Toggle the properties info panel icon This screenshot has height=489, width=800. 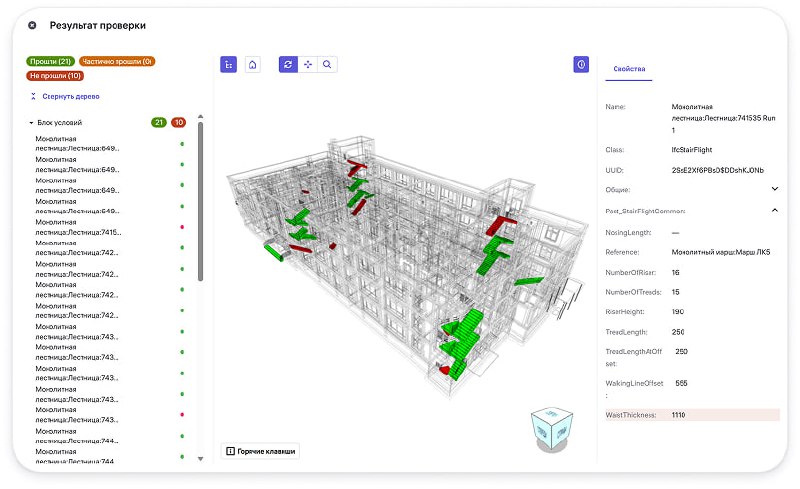pos(581,64)
